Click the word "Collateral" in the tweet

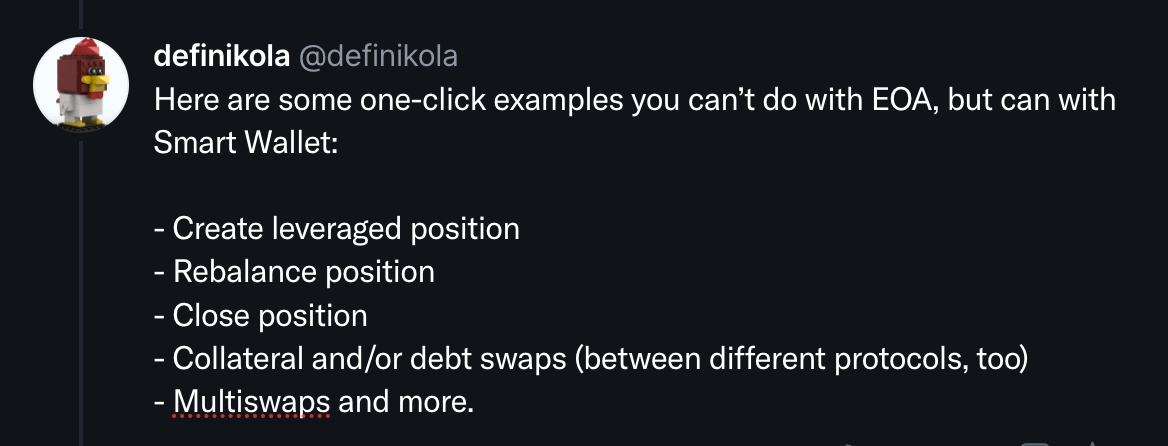(x=240, y=359)
